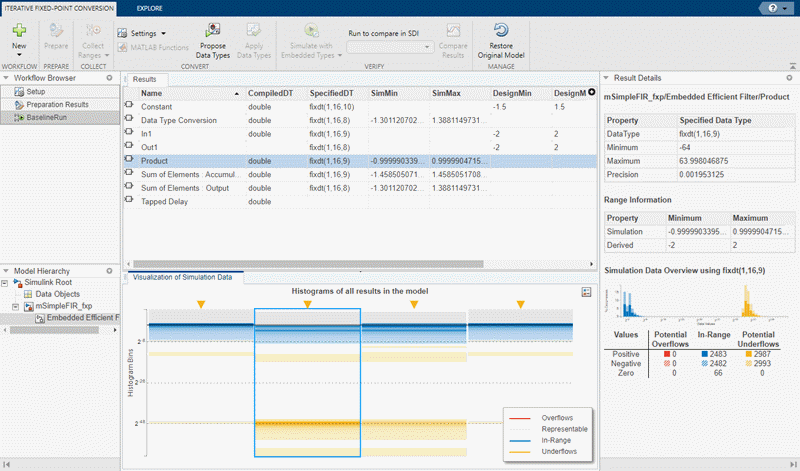This screenshot has width=800, height=471.
Task: Collapse the mSimpleFIR_fxp tree node
Action: pyautogui.click(x=16, y=306)
